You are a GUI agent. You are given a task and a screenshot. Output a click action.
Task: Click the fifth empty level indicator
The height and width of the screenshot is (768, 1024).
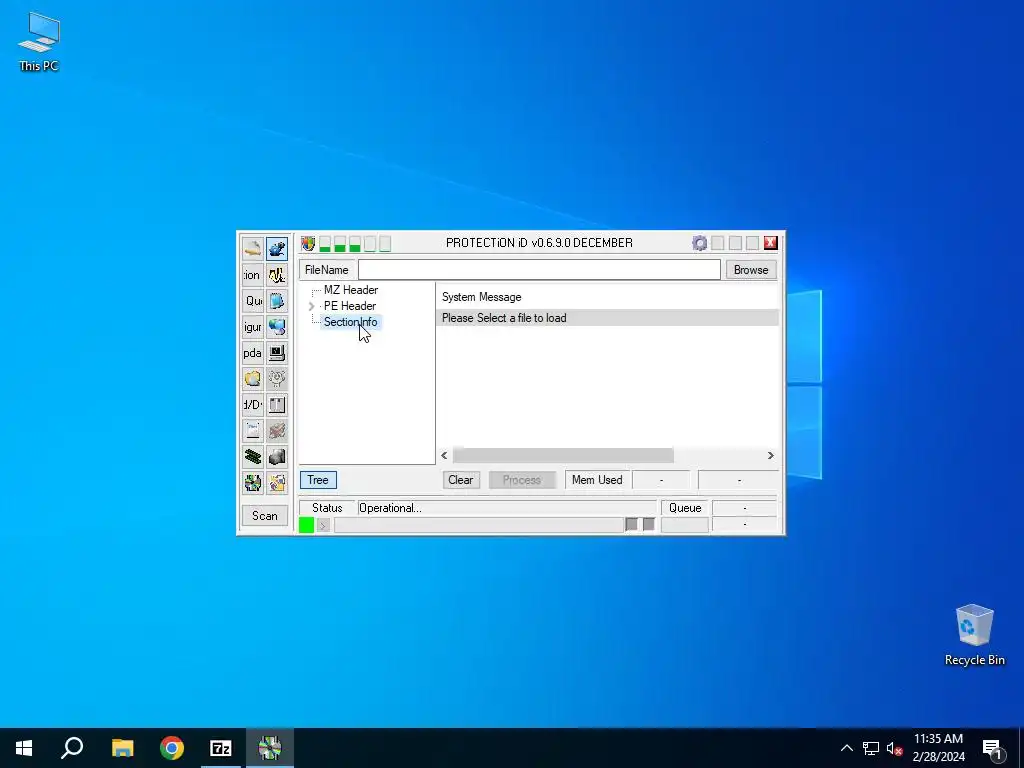click(x=385, y=244)
